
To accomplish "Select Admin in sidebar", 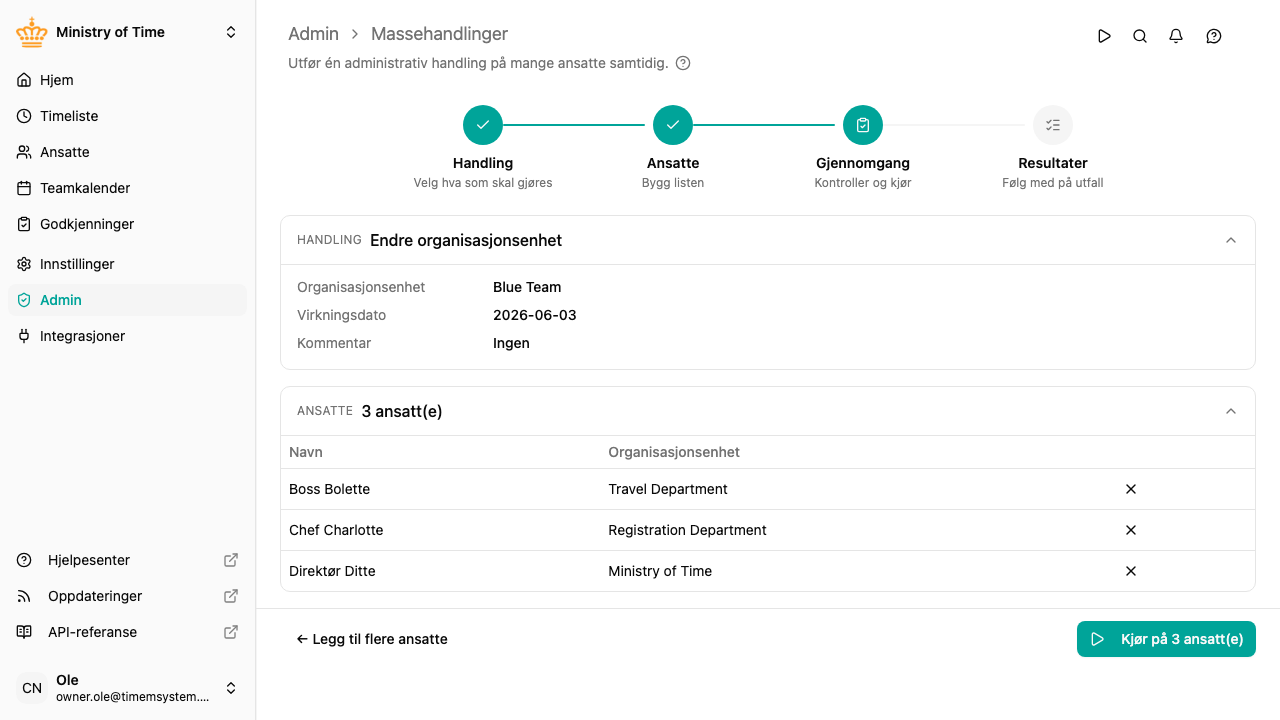I will [x=127, y=300].
